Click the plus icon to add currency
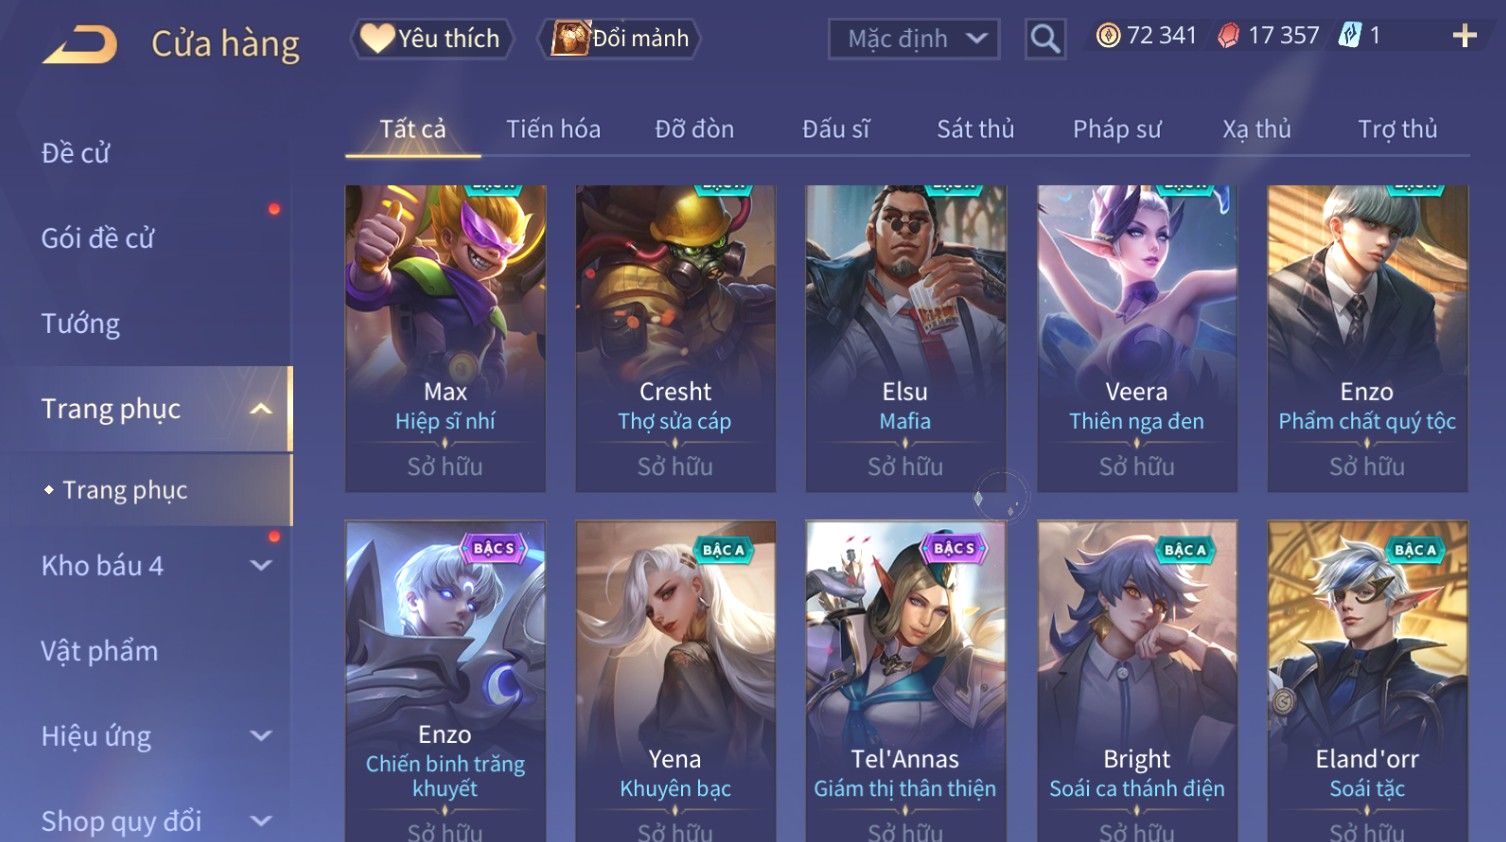Image resolution: width=1506 pixels, height=842 pixels. (1464, 36)
